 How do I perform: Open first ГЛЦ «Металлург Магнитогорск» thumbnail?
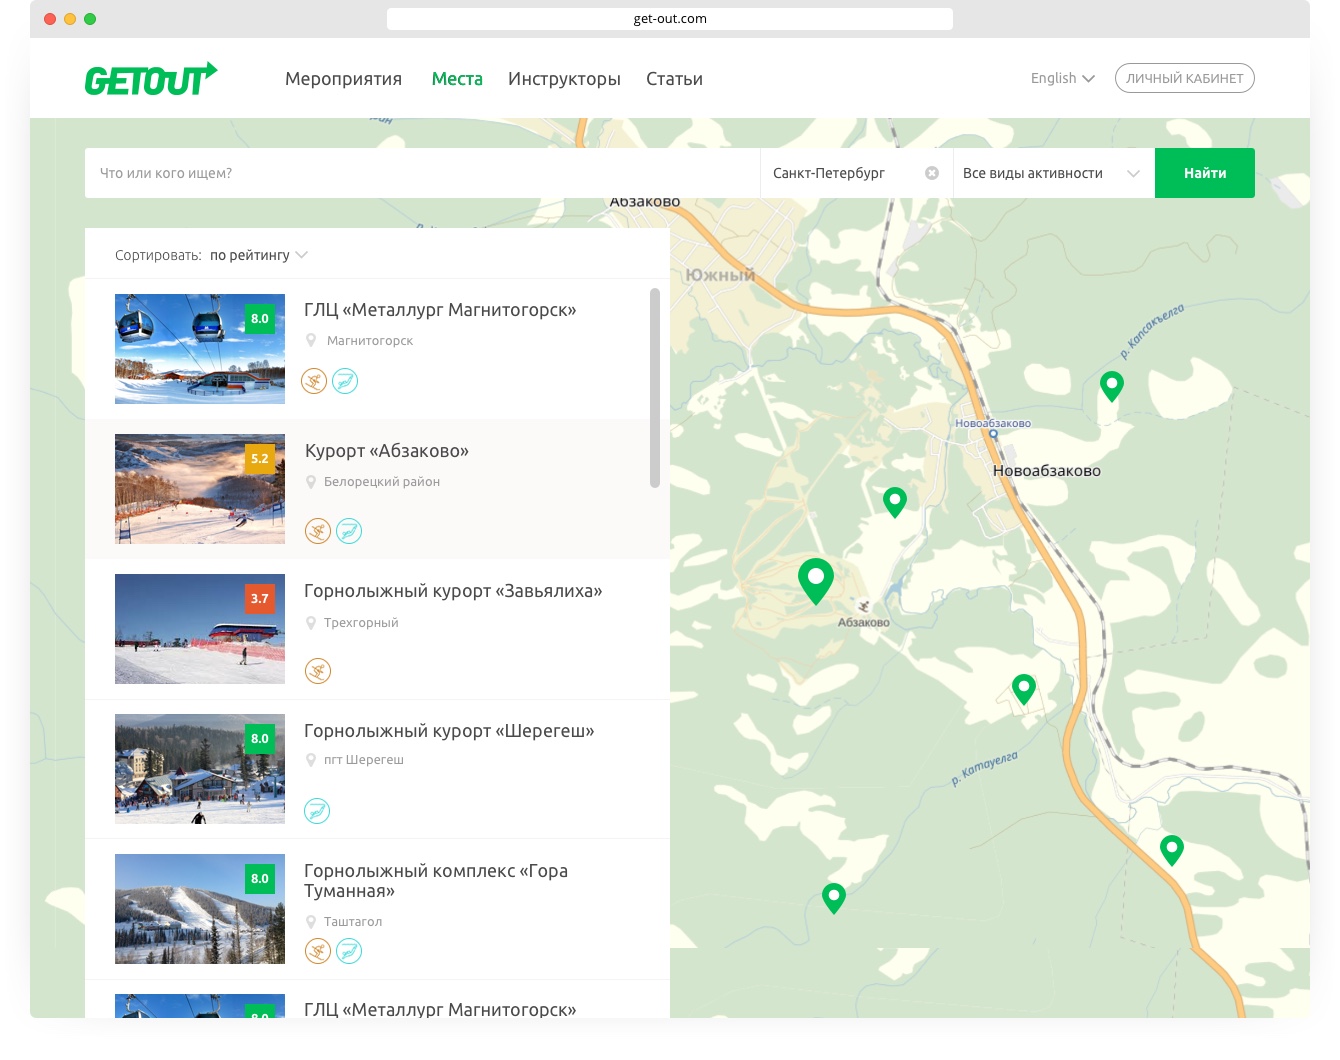[x=200, y=349]
